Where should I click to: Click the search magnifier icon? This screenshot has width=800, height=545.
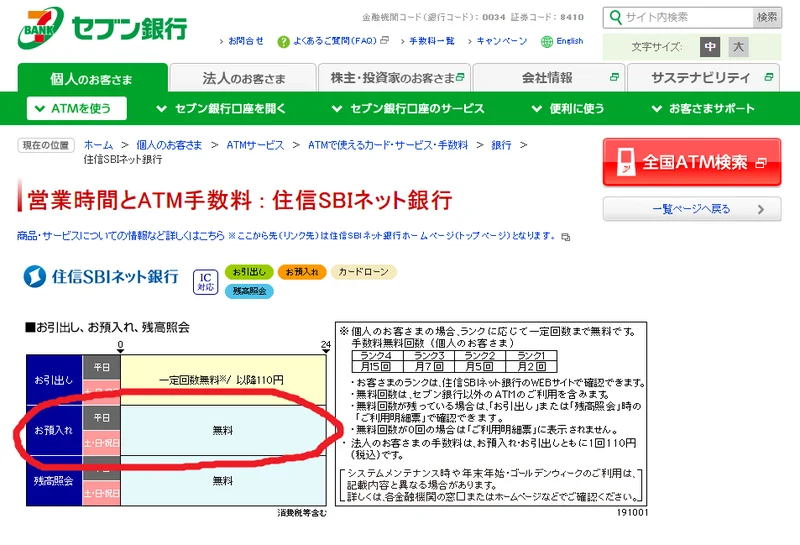[616, 17]
